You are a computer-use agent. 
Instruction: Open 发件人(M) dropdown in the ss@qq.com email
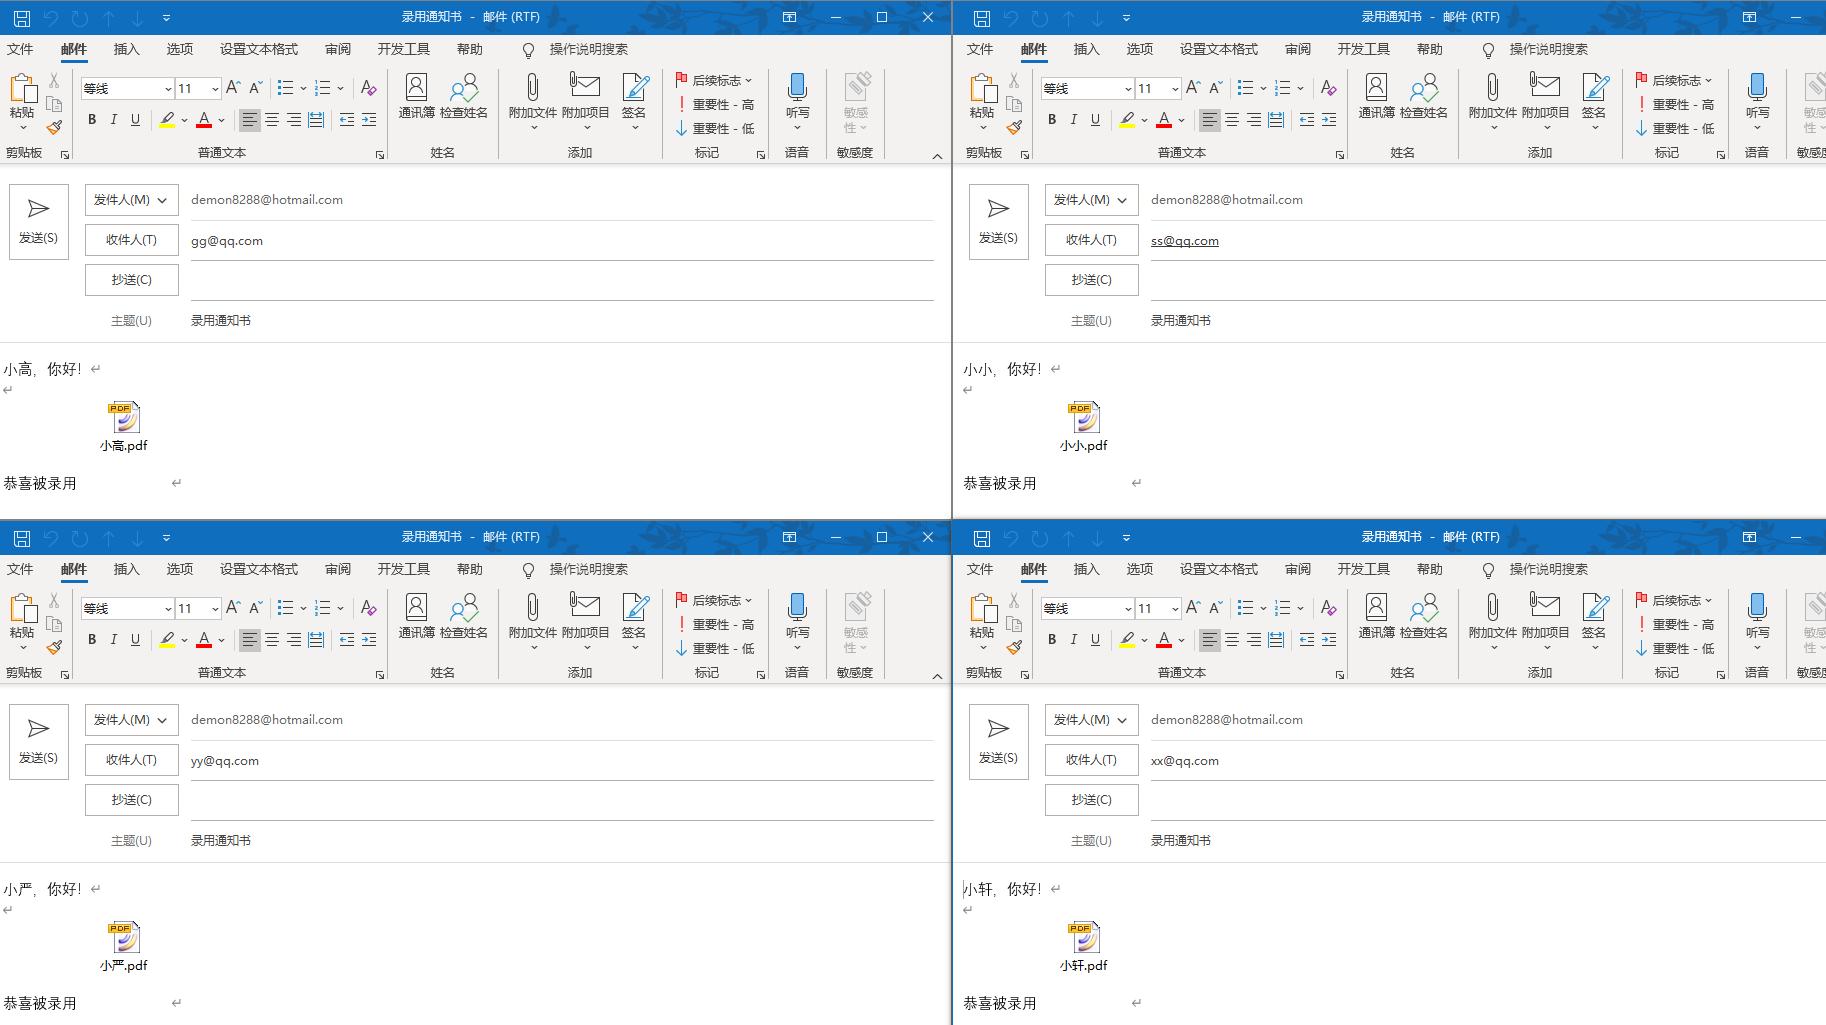tap(1091, 200)
